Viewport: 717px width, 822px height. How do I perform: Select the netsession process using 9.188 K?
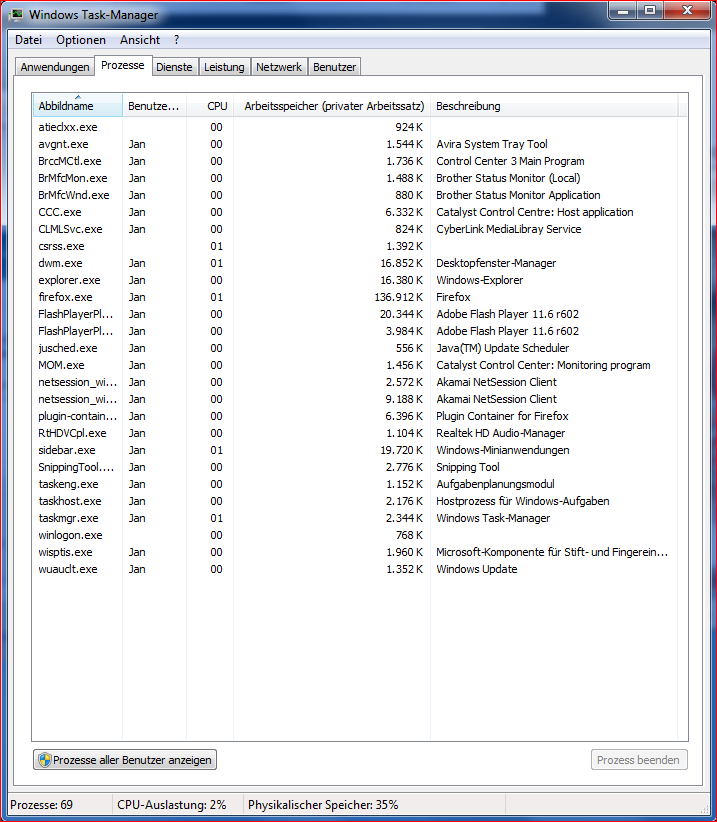[x=354, y=399]
